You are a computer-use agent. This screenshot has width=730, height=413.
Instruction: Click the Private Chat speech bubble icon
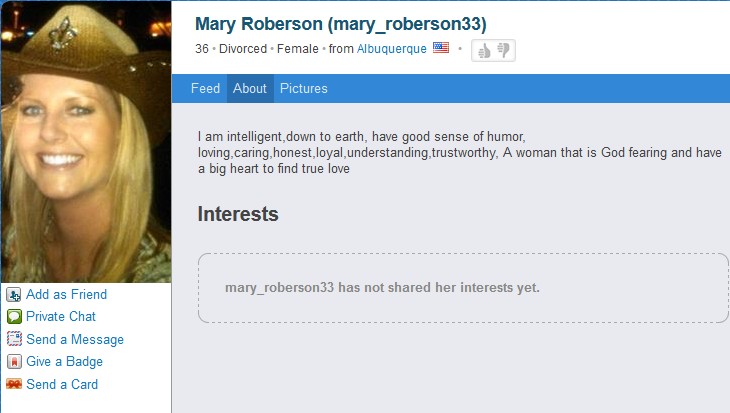click(14, 317)
